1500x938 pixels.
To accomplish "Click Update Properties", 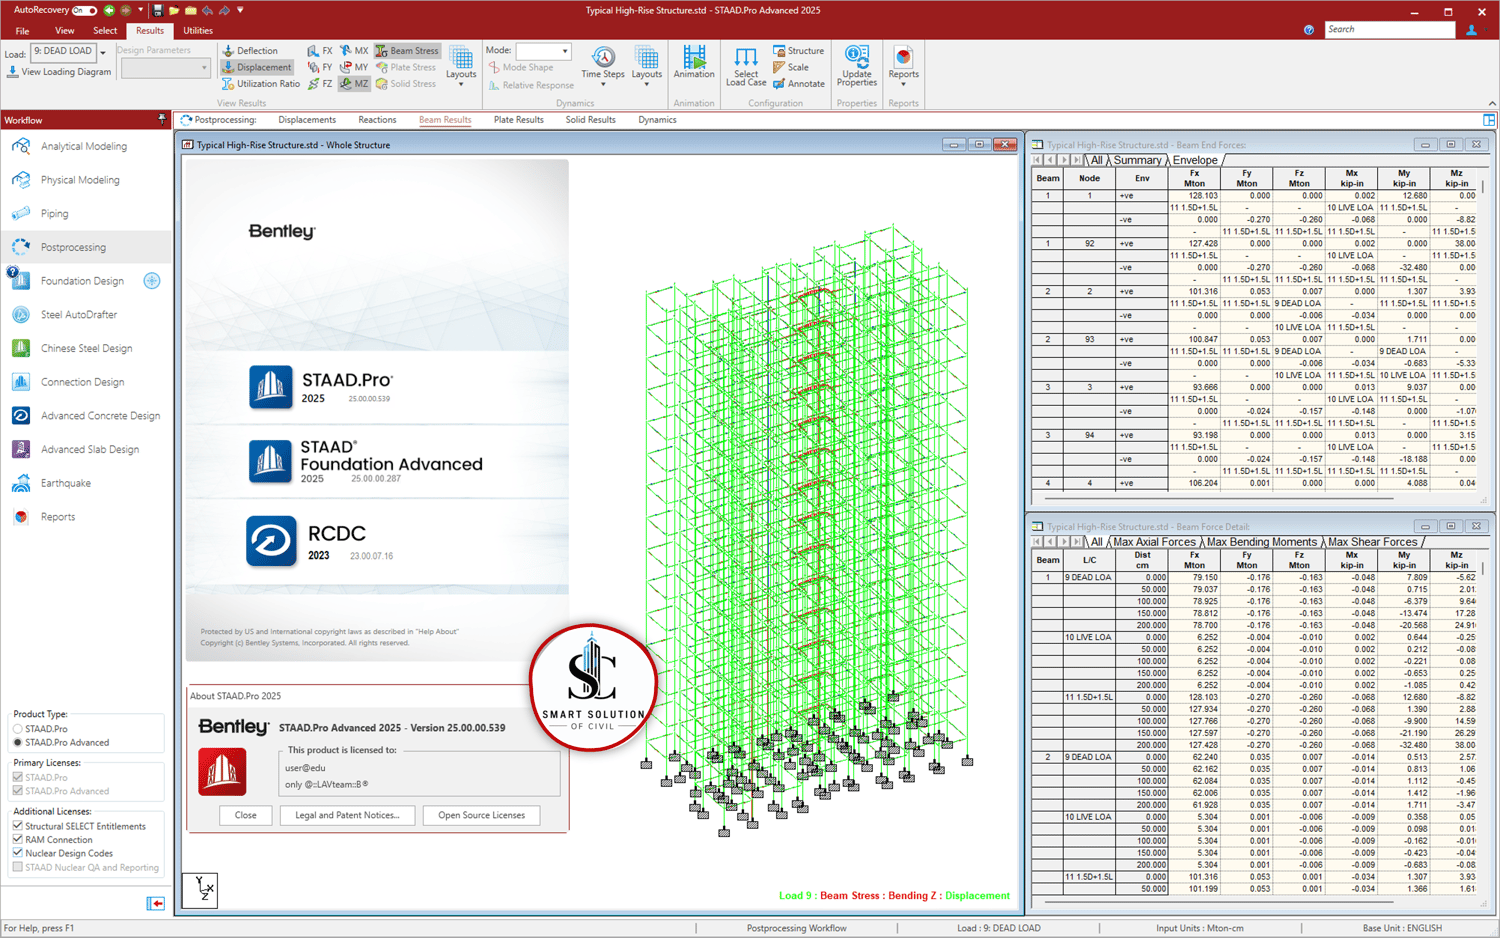I will coord(857,66).
